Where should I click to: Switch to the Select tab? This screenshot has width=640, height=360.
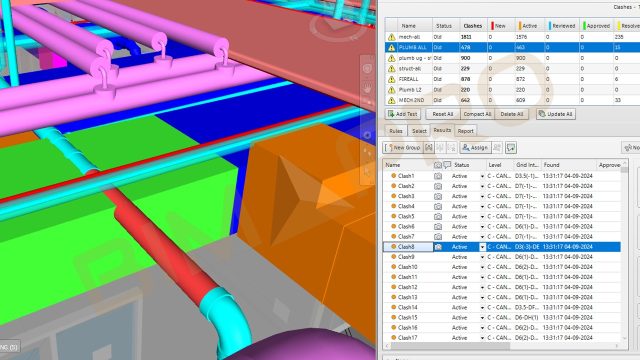coord(419,131)
